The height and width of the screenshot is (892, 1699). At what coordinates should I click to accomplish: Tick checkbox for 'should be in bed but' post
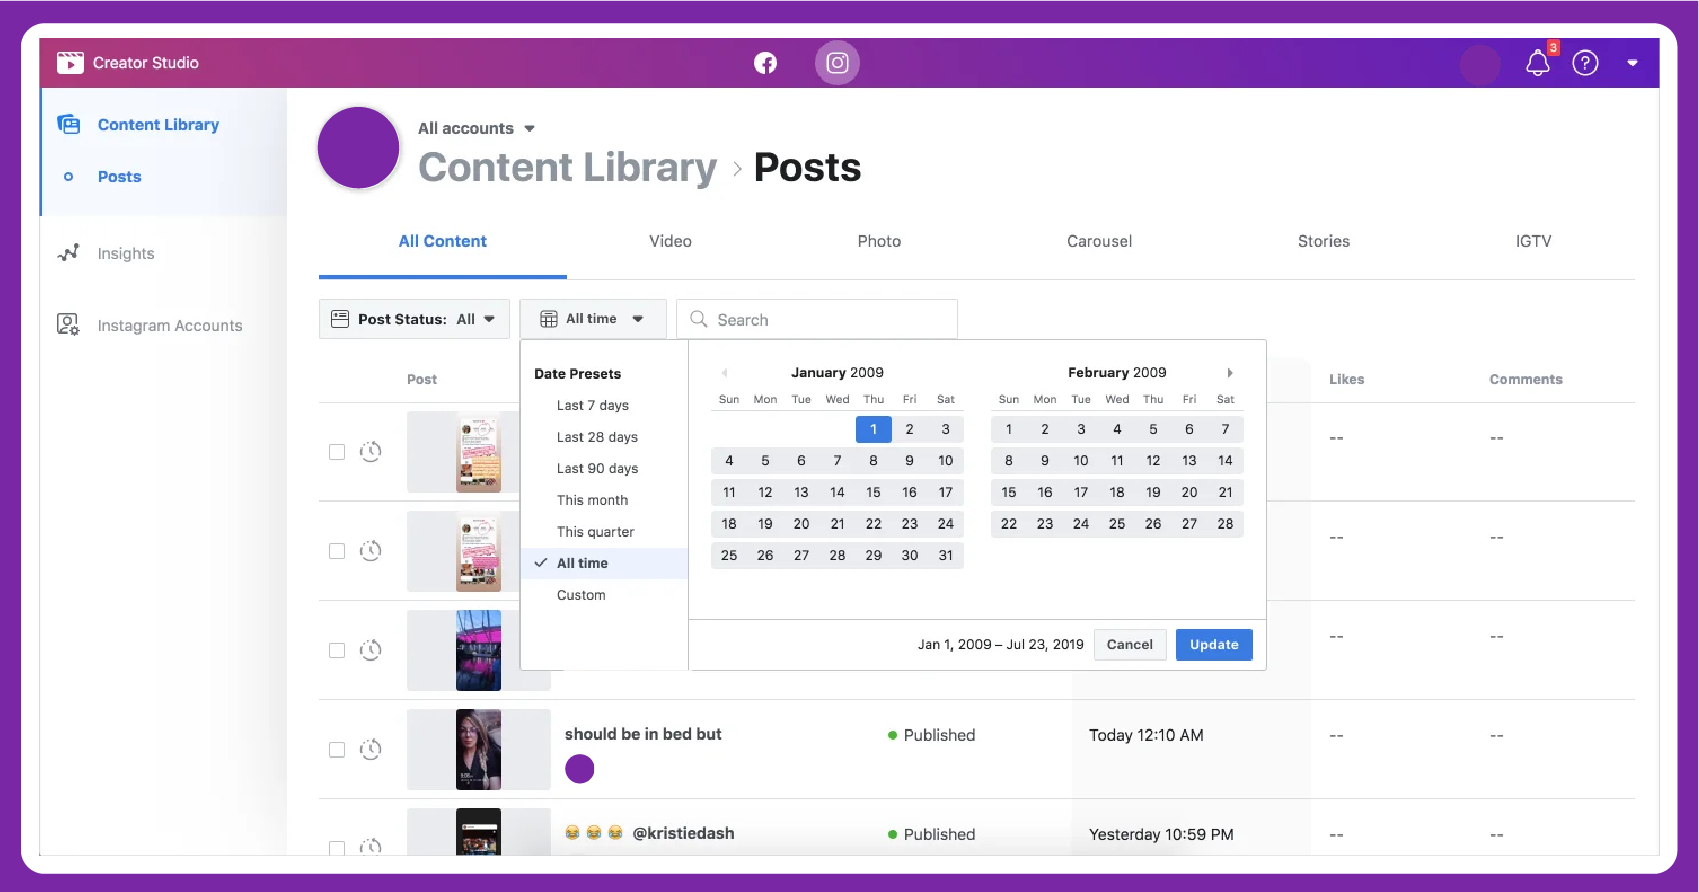(x=337, y=749)
